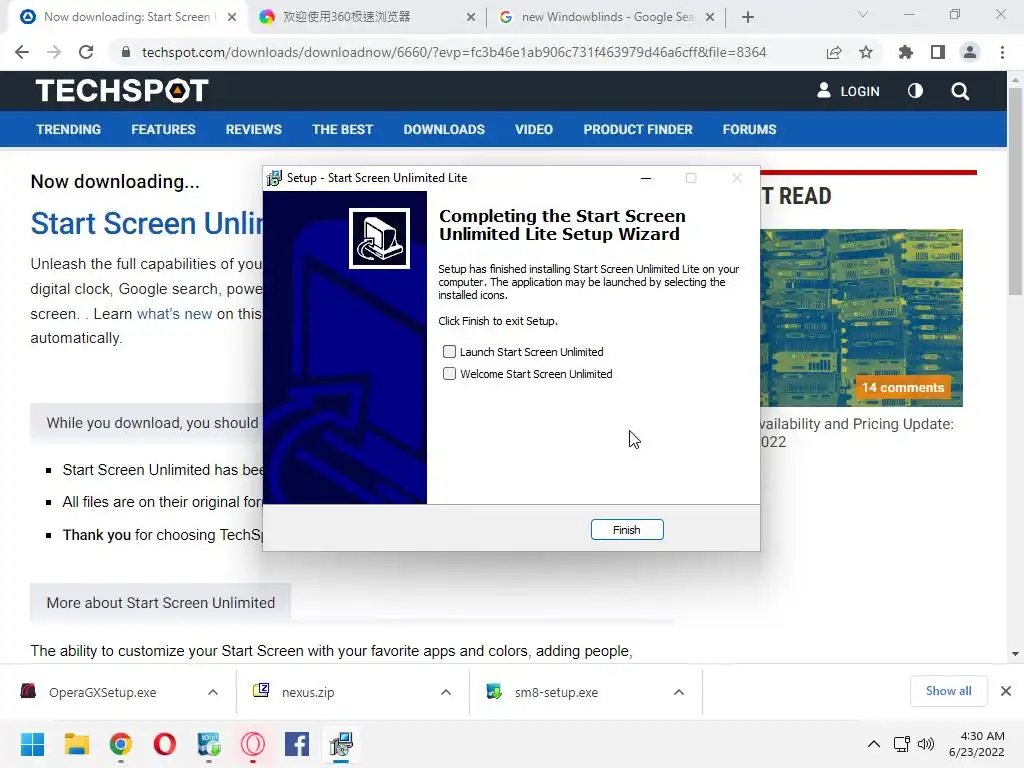The height and width of the screenshot is (768, 1024).
Task: Open the FORUMS menu item
Action: tap(749, 129)
